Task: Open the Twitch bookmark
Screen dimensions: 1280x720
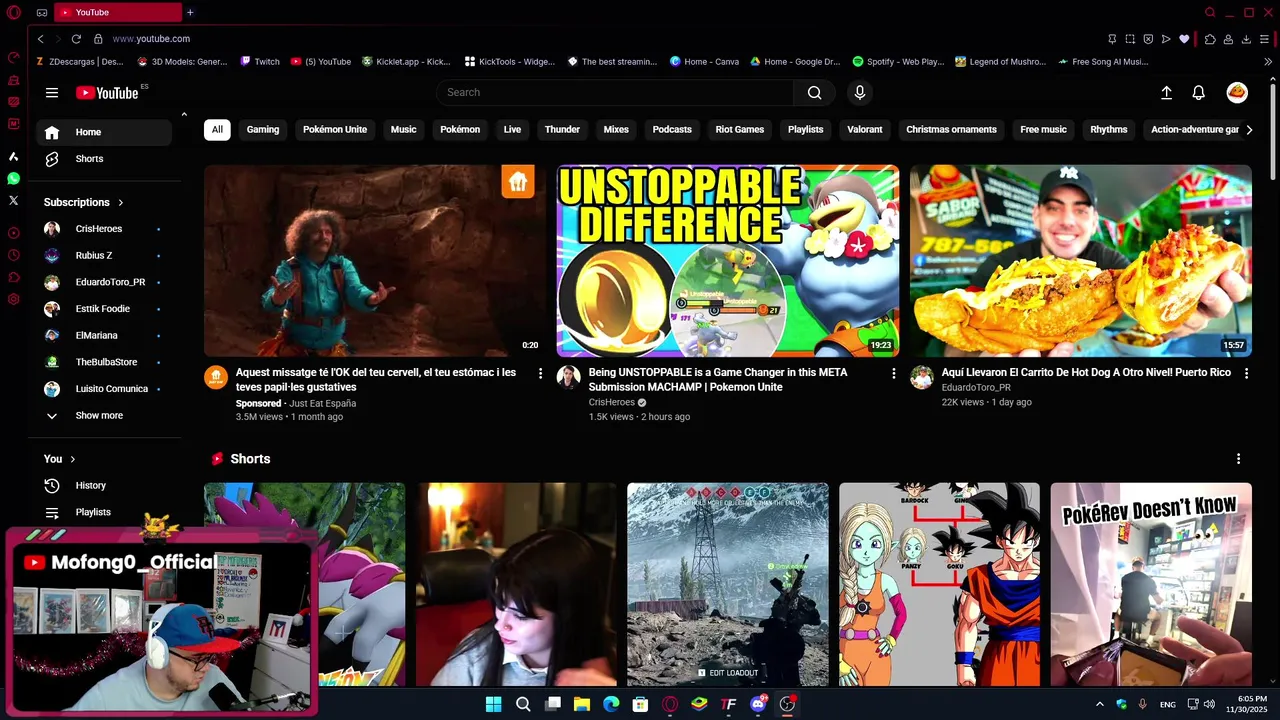Action: point(260,62)
